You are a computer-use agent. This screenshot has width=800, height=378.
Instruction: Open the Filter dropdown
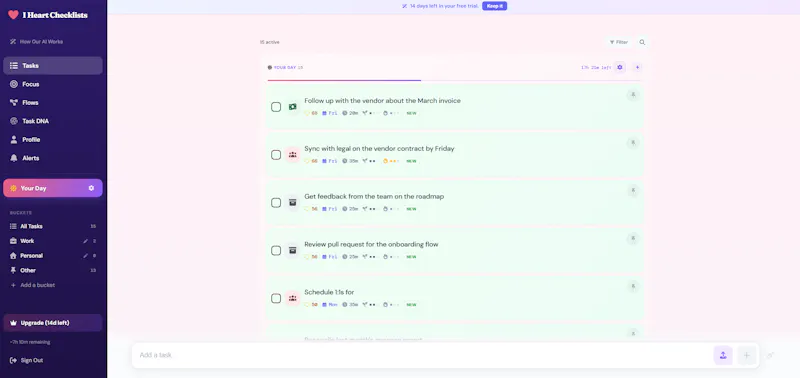tap(618, 42)
